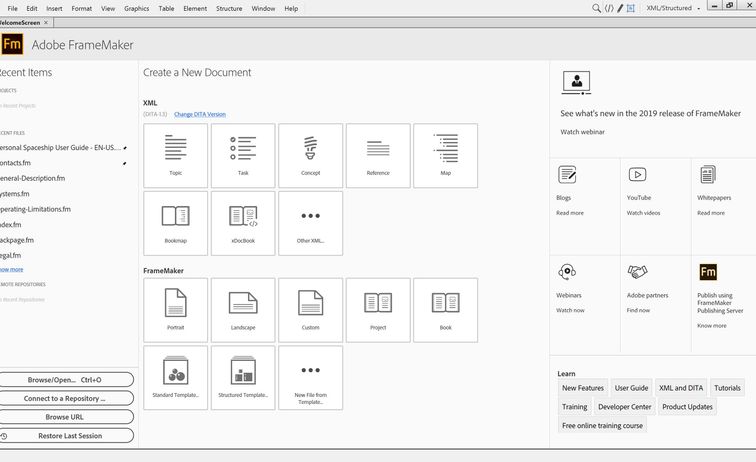
Task: Click the pencil author view icon
Action: coord(620,8)
